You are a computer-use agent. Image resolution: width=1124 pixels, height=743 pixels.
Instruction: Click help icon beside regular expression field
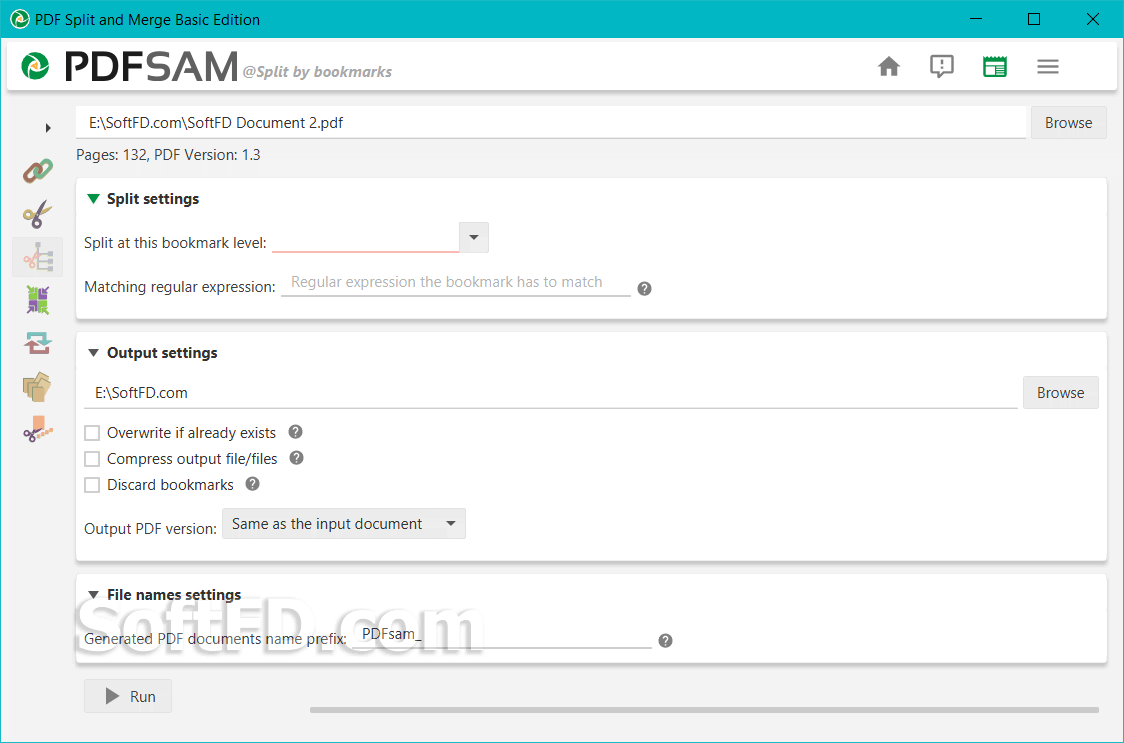pyautogui.click(x=644, y=288)
